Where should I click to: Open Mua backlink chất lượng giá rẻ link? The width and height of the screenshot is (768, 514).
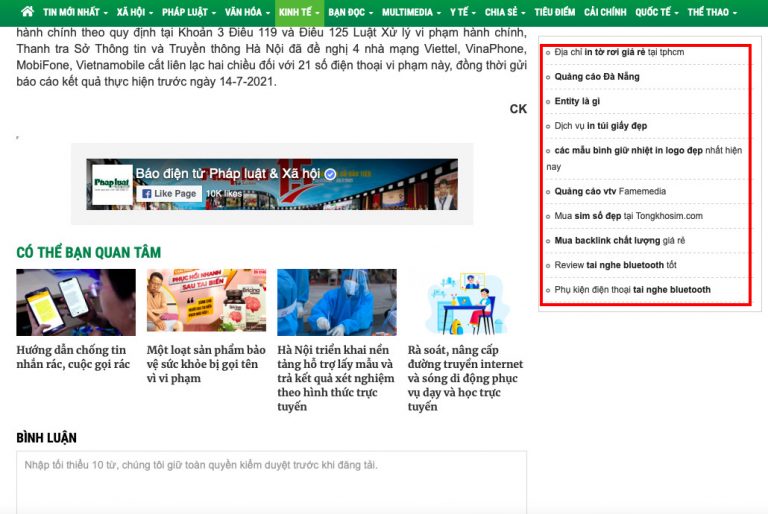620,241
